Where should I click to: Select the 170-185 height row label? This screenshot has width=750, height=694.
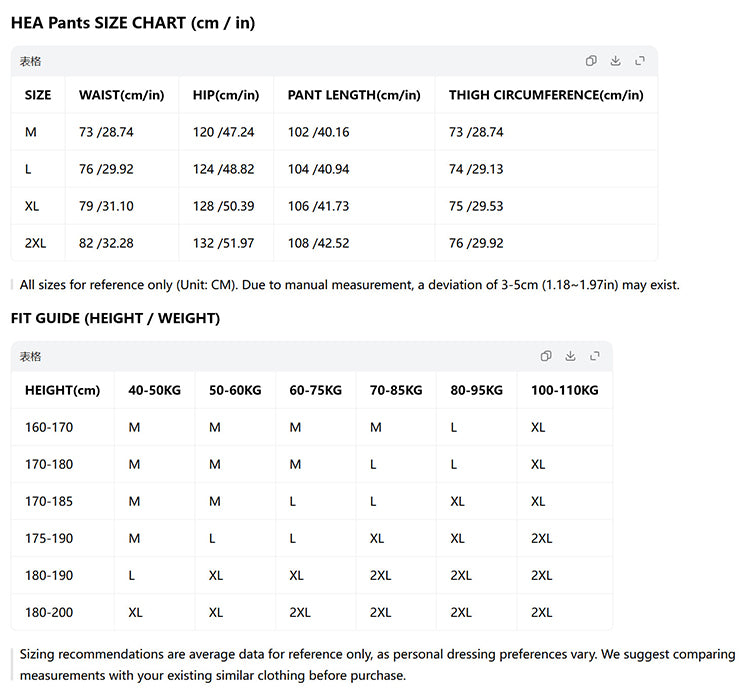pyautogui.click(x=49, y=501)
